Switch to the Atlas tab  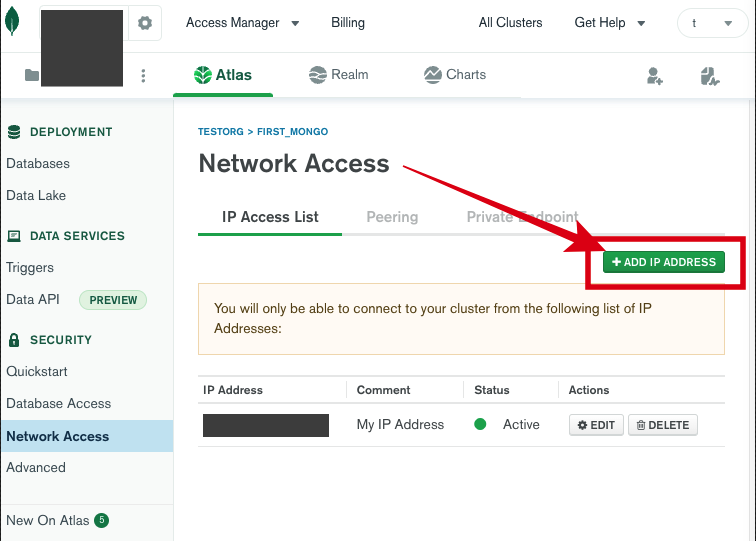223,75
